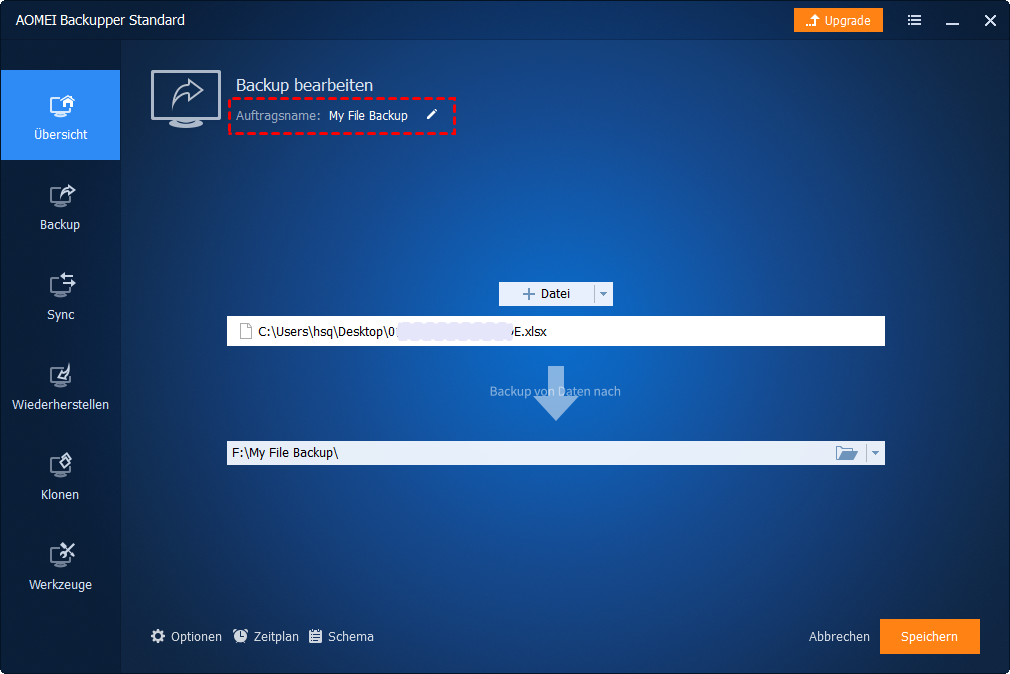The image size is (1010, 674).
Task: Open Zeitplan scheduling
Action: click(266, 637)
